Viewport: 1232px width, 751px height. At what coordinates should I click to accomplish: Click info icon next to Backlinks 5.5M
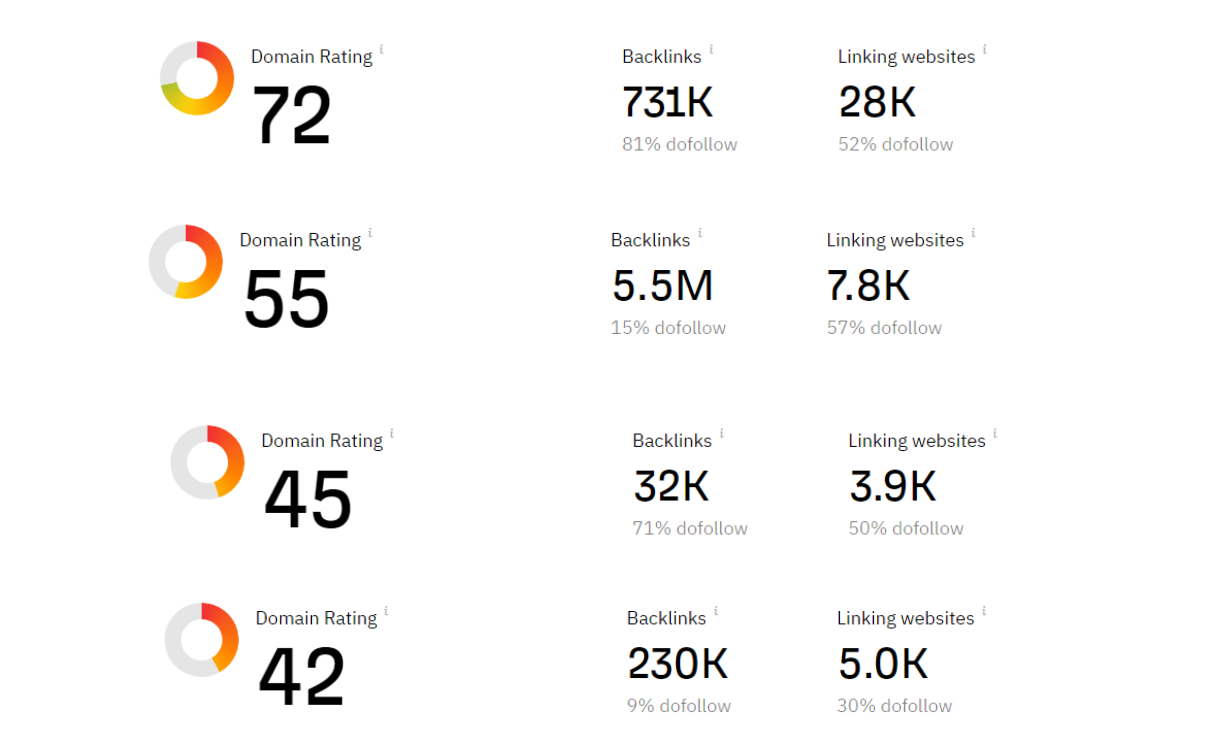click(700, 233)
